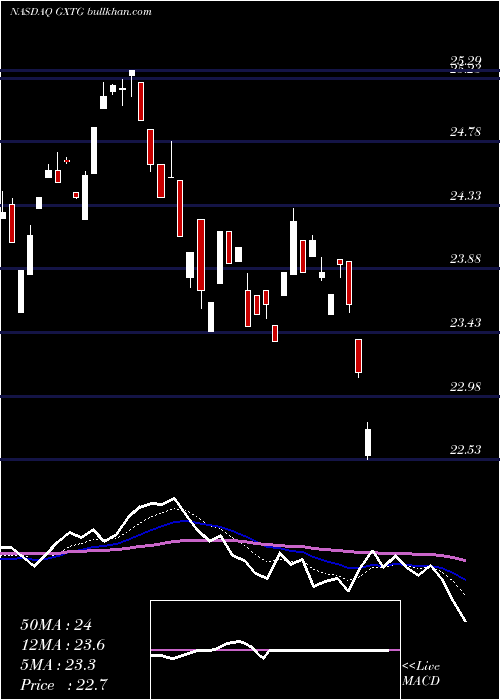The image size is (500, 700).
Task: Click the 50MA : 24 value
Action: [x=56, y=625]
